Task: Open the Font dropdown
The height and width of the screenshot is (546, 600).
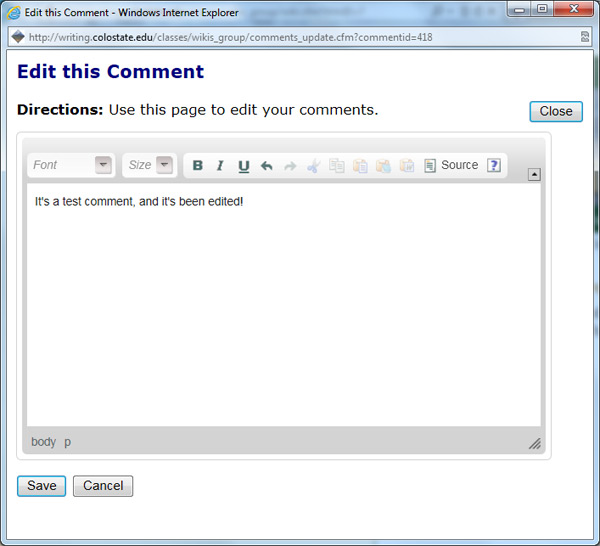Action: (x=71, y=165)
